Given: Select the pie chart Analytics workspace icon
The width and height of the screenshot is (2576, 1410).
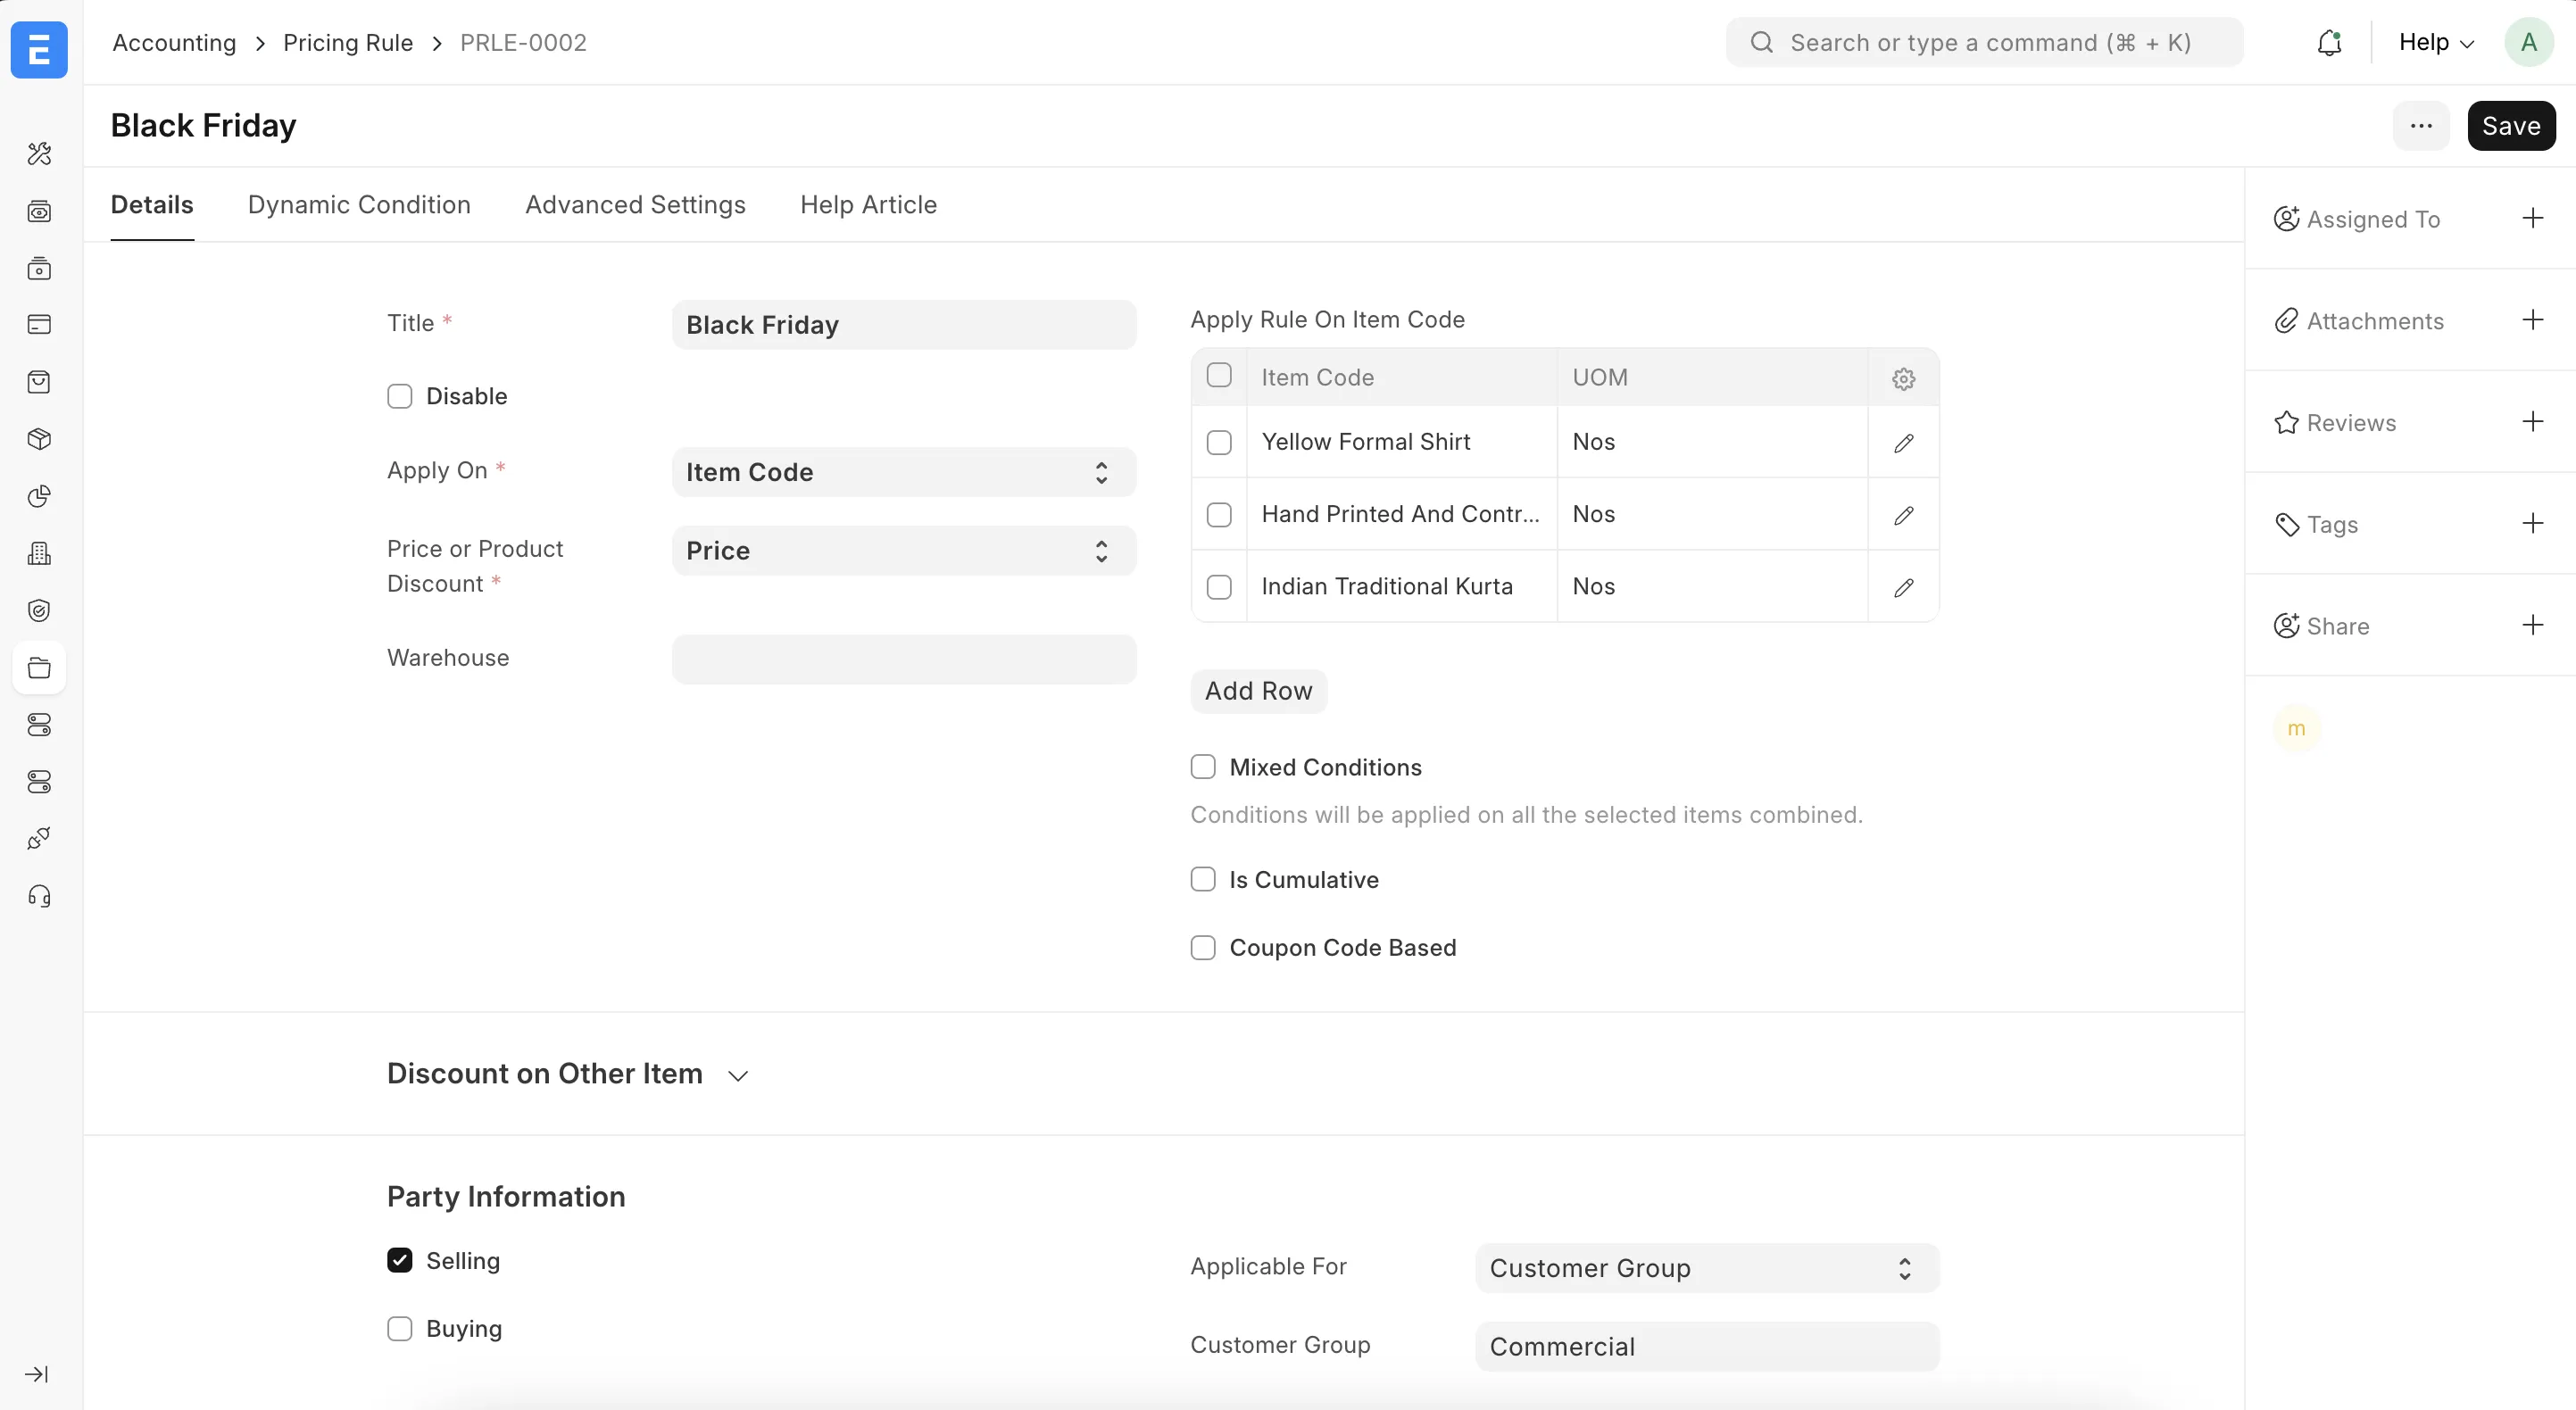Looking at the screenshot, I should coord(40,496).
